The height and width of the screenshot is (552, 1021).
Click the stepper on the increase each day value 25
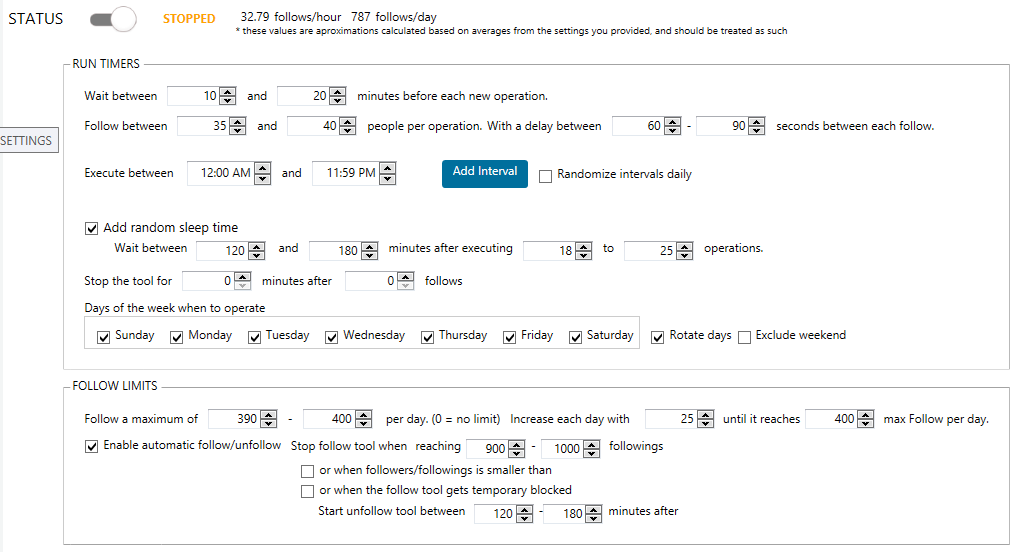pyautogui.click(x=705, y=419)
